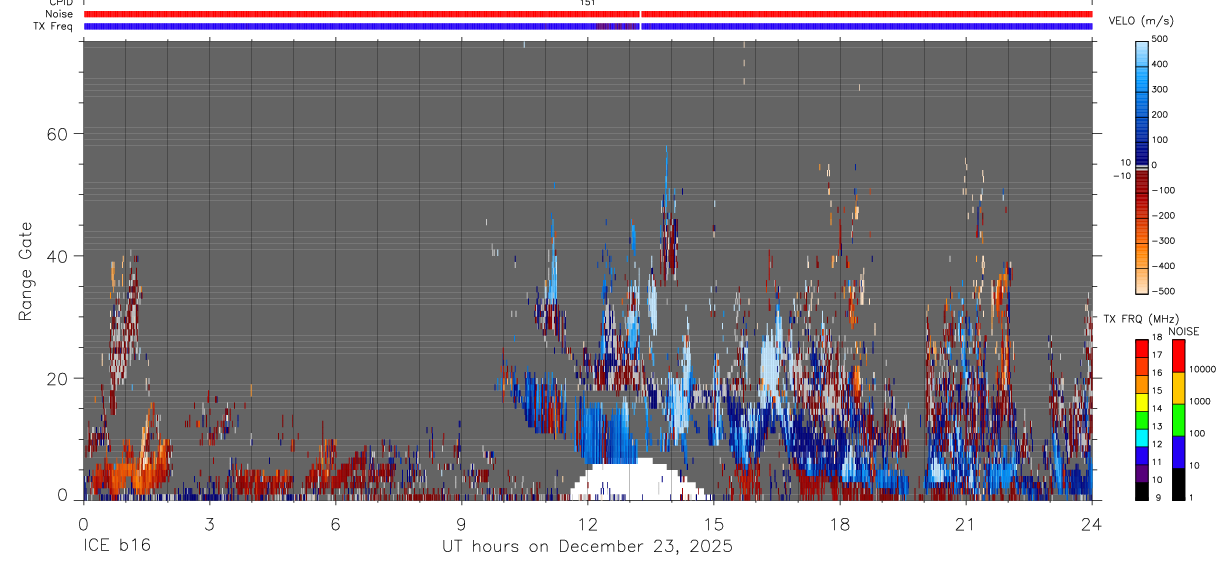Click the 11 tick in TX FRQ legend
Screen dimensions: 1228x567
tap(1156, 462)
